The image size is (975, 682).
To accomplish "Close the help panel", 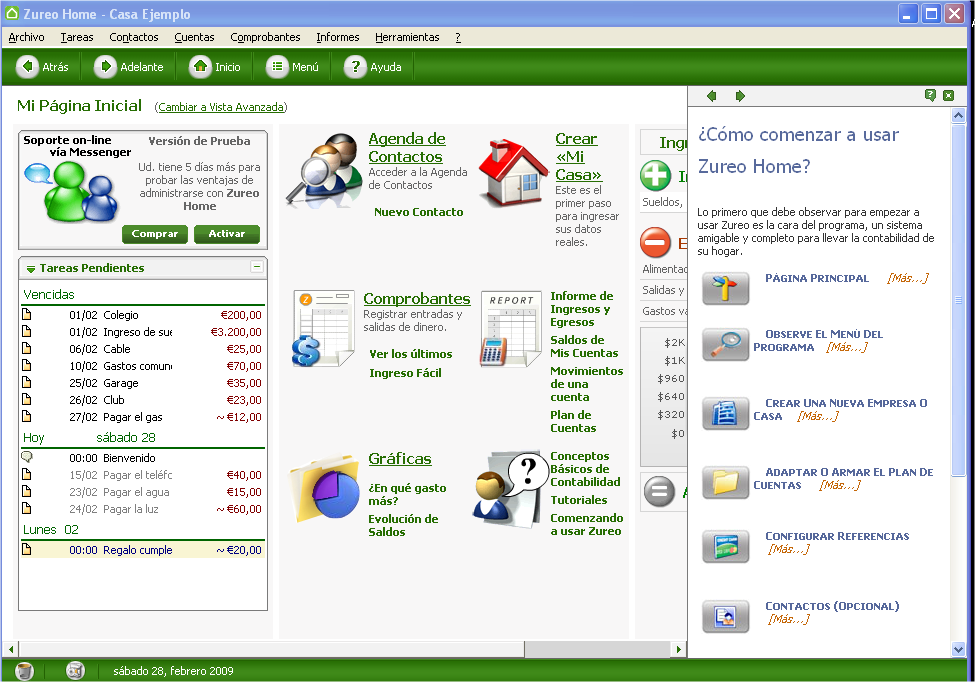I will click(x=948, y=95).
